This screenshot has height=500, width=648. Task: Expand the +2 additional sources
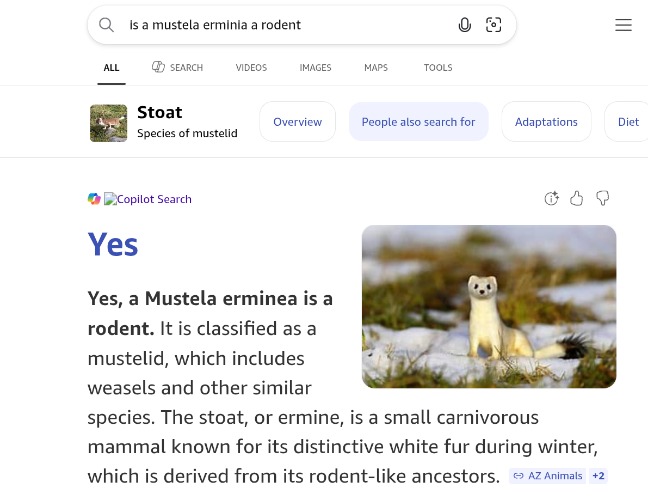(x=598, y=476)
